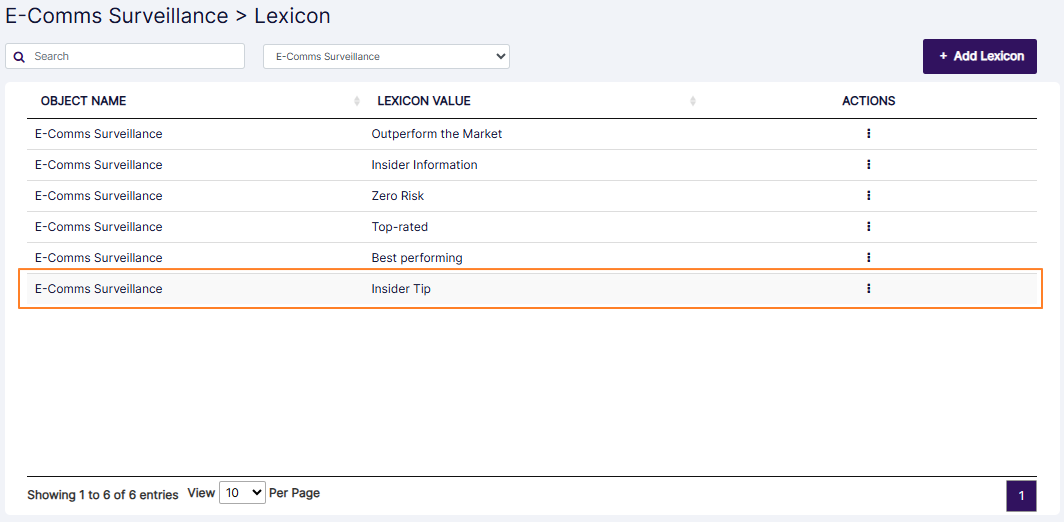Click the Showing 1 to 6 entries text

click(x=102, y=495)
